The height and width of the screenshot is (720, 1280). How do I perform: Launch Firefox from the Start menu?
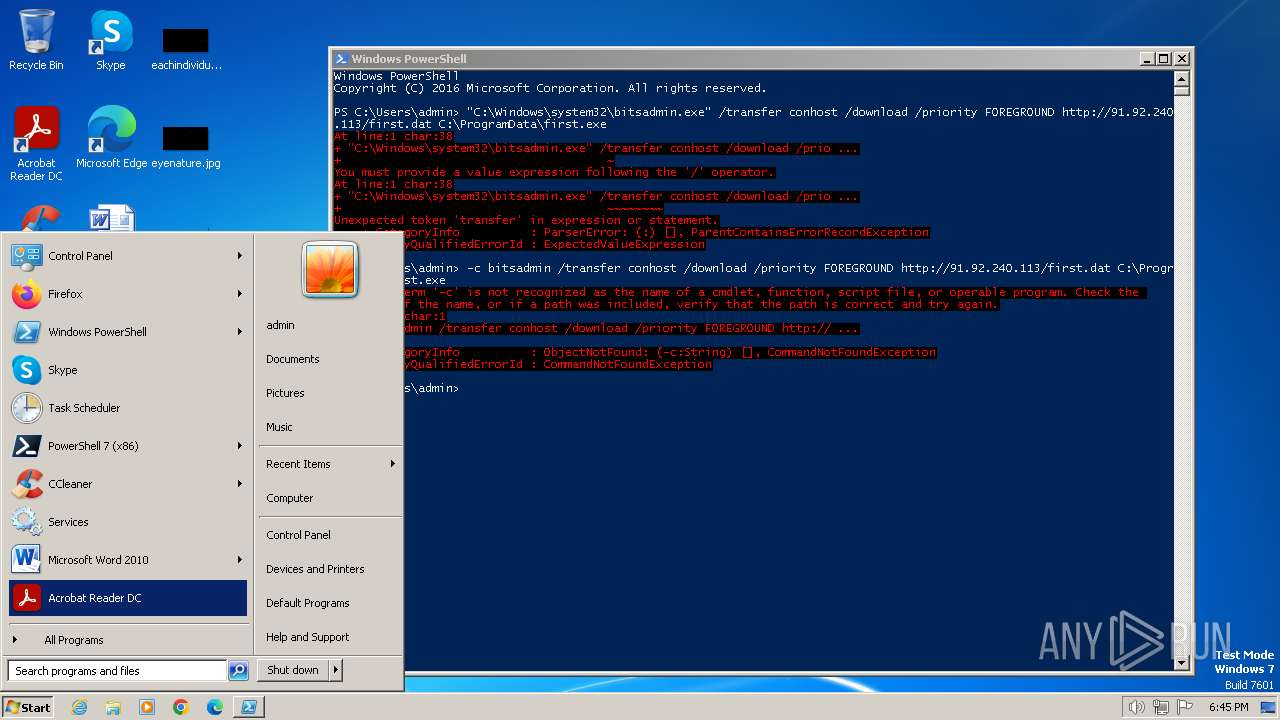(128, 294)
